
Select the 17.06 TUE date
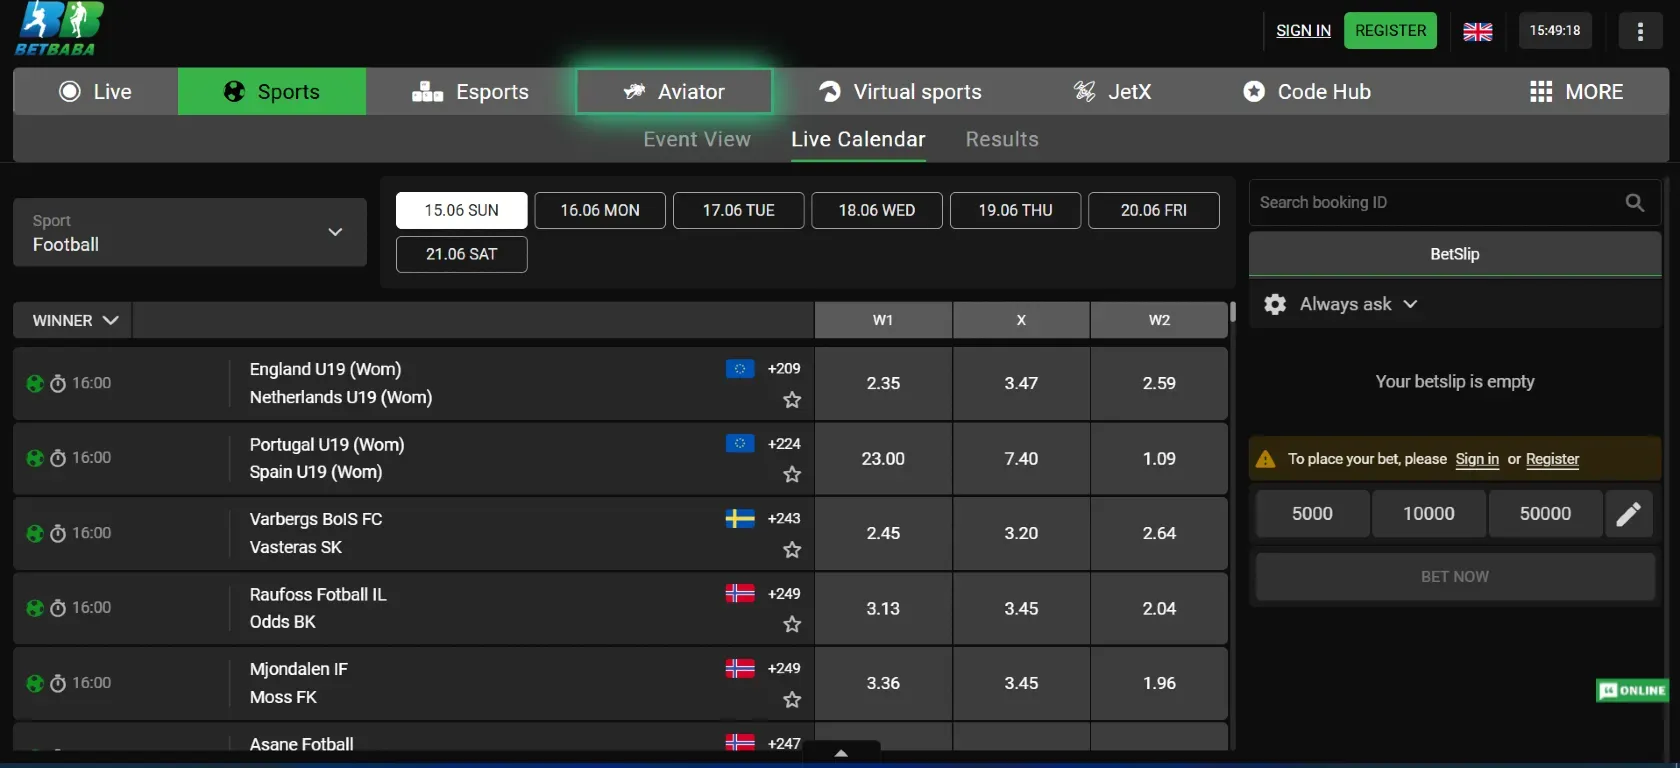[739, 210]
